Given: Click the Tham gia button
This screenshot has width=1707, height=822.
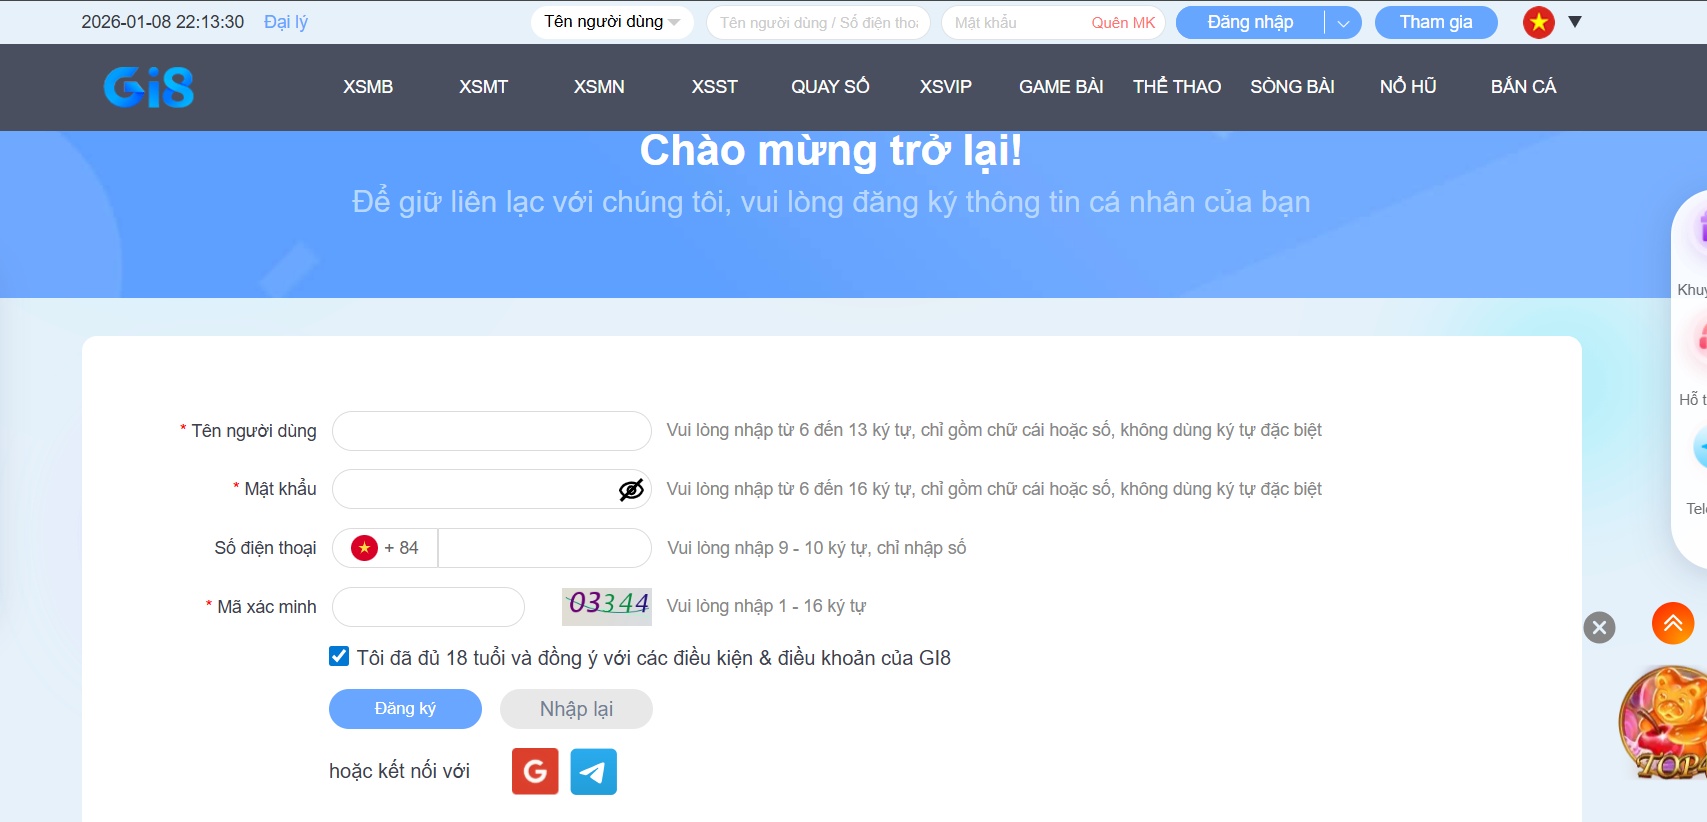Looking at the screenshot, I should click(1436, 22).
